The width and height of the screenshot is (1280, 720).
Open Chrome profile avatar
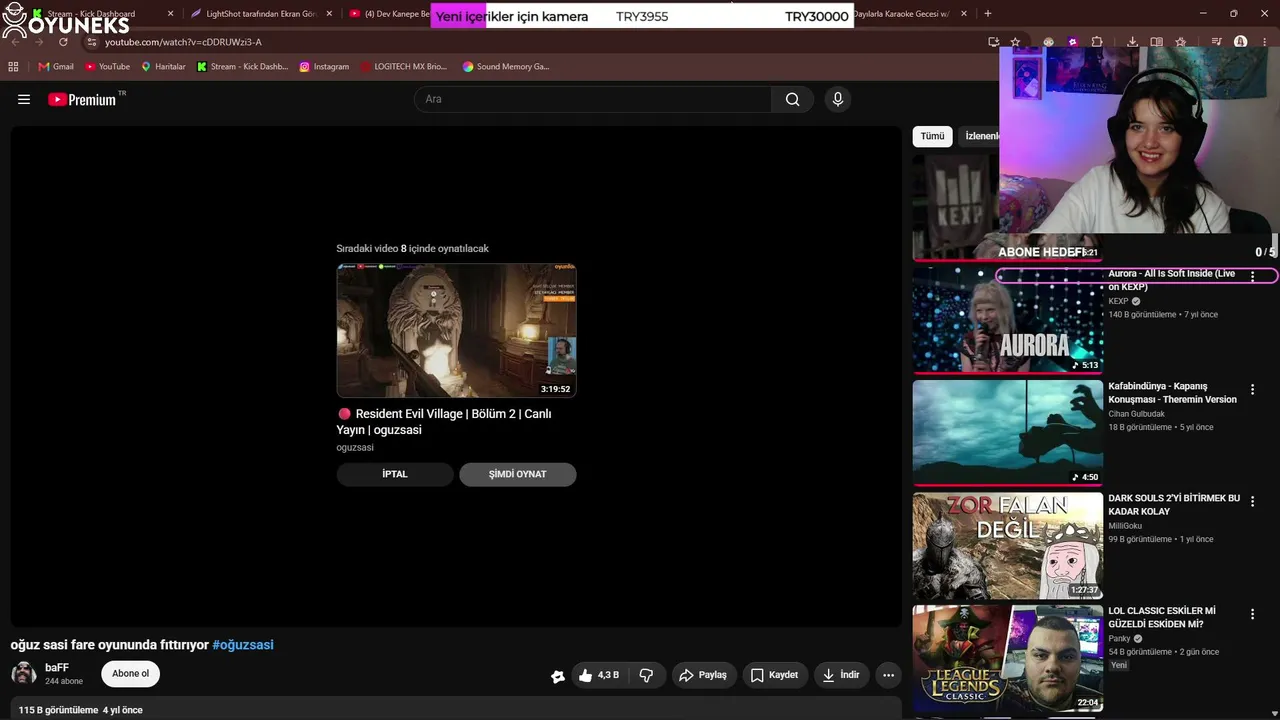[x=1240, y=42]
